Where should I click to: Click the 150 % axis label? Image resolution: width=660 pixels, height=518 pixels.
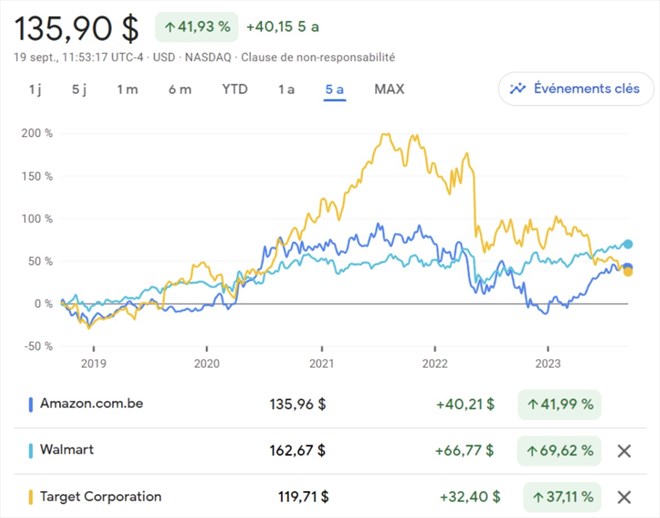[37, 176]
